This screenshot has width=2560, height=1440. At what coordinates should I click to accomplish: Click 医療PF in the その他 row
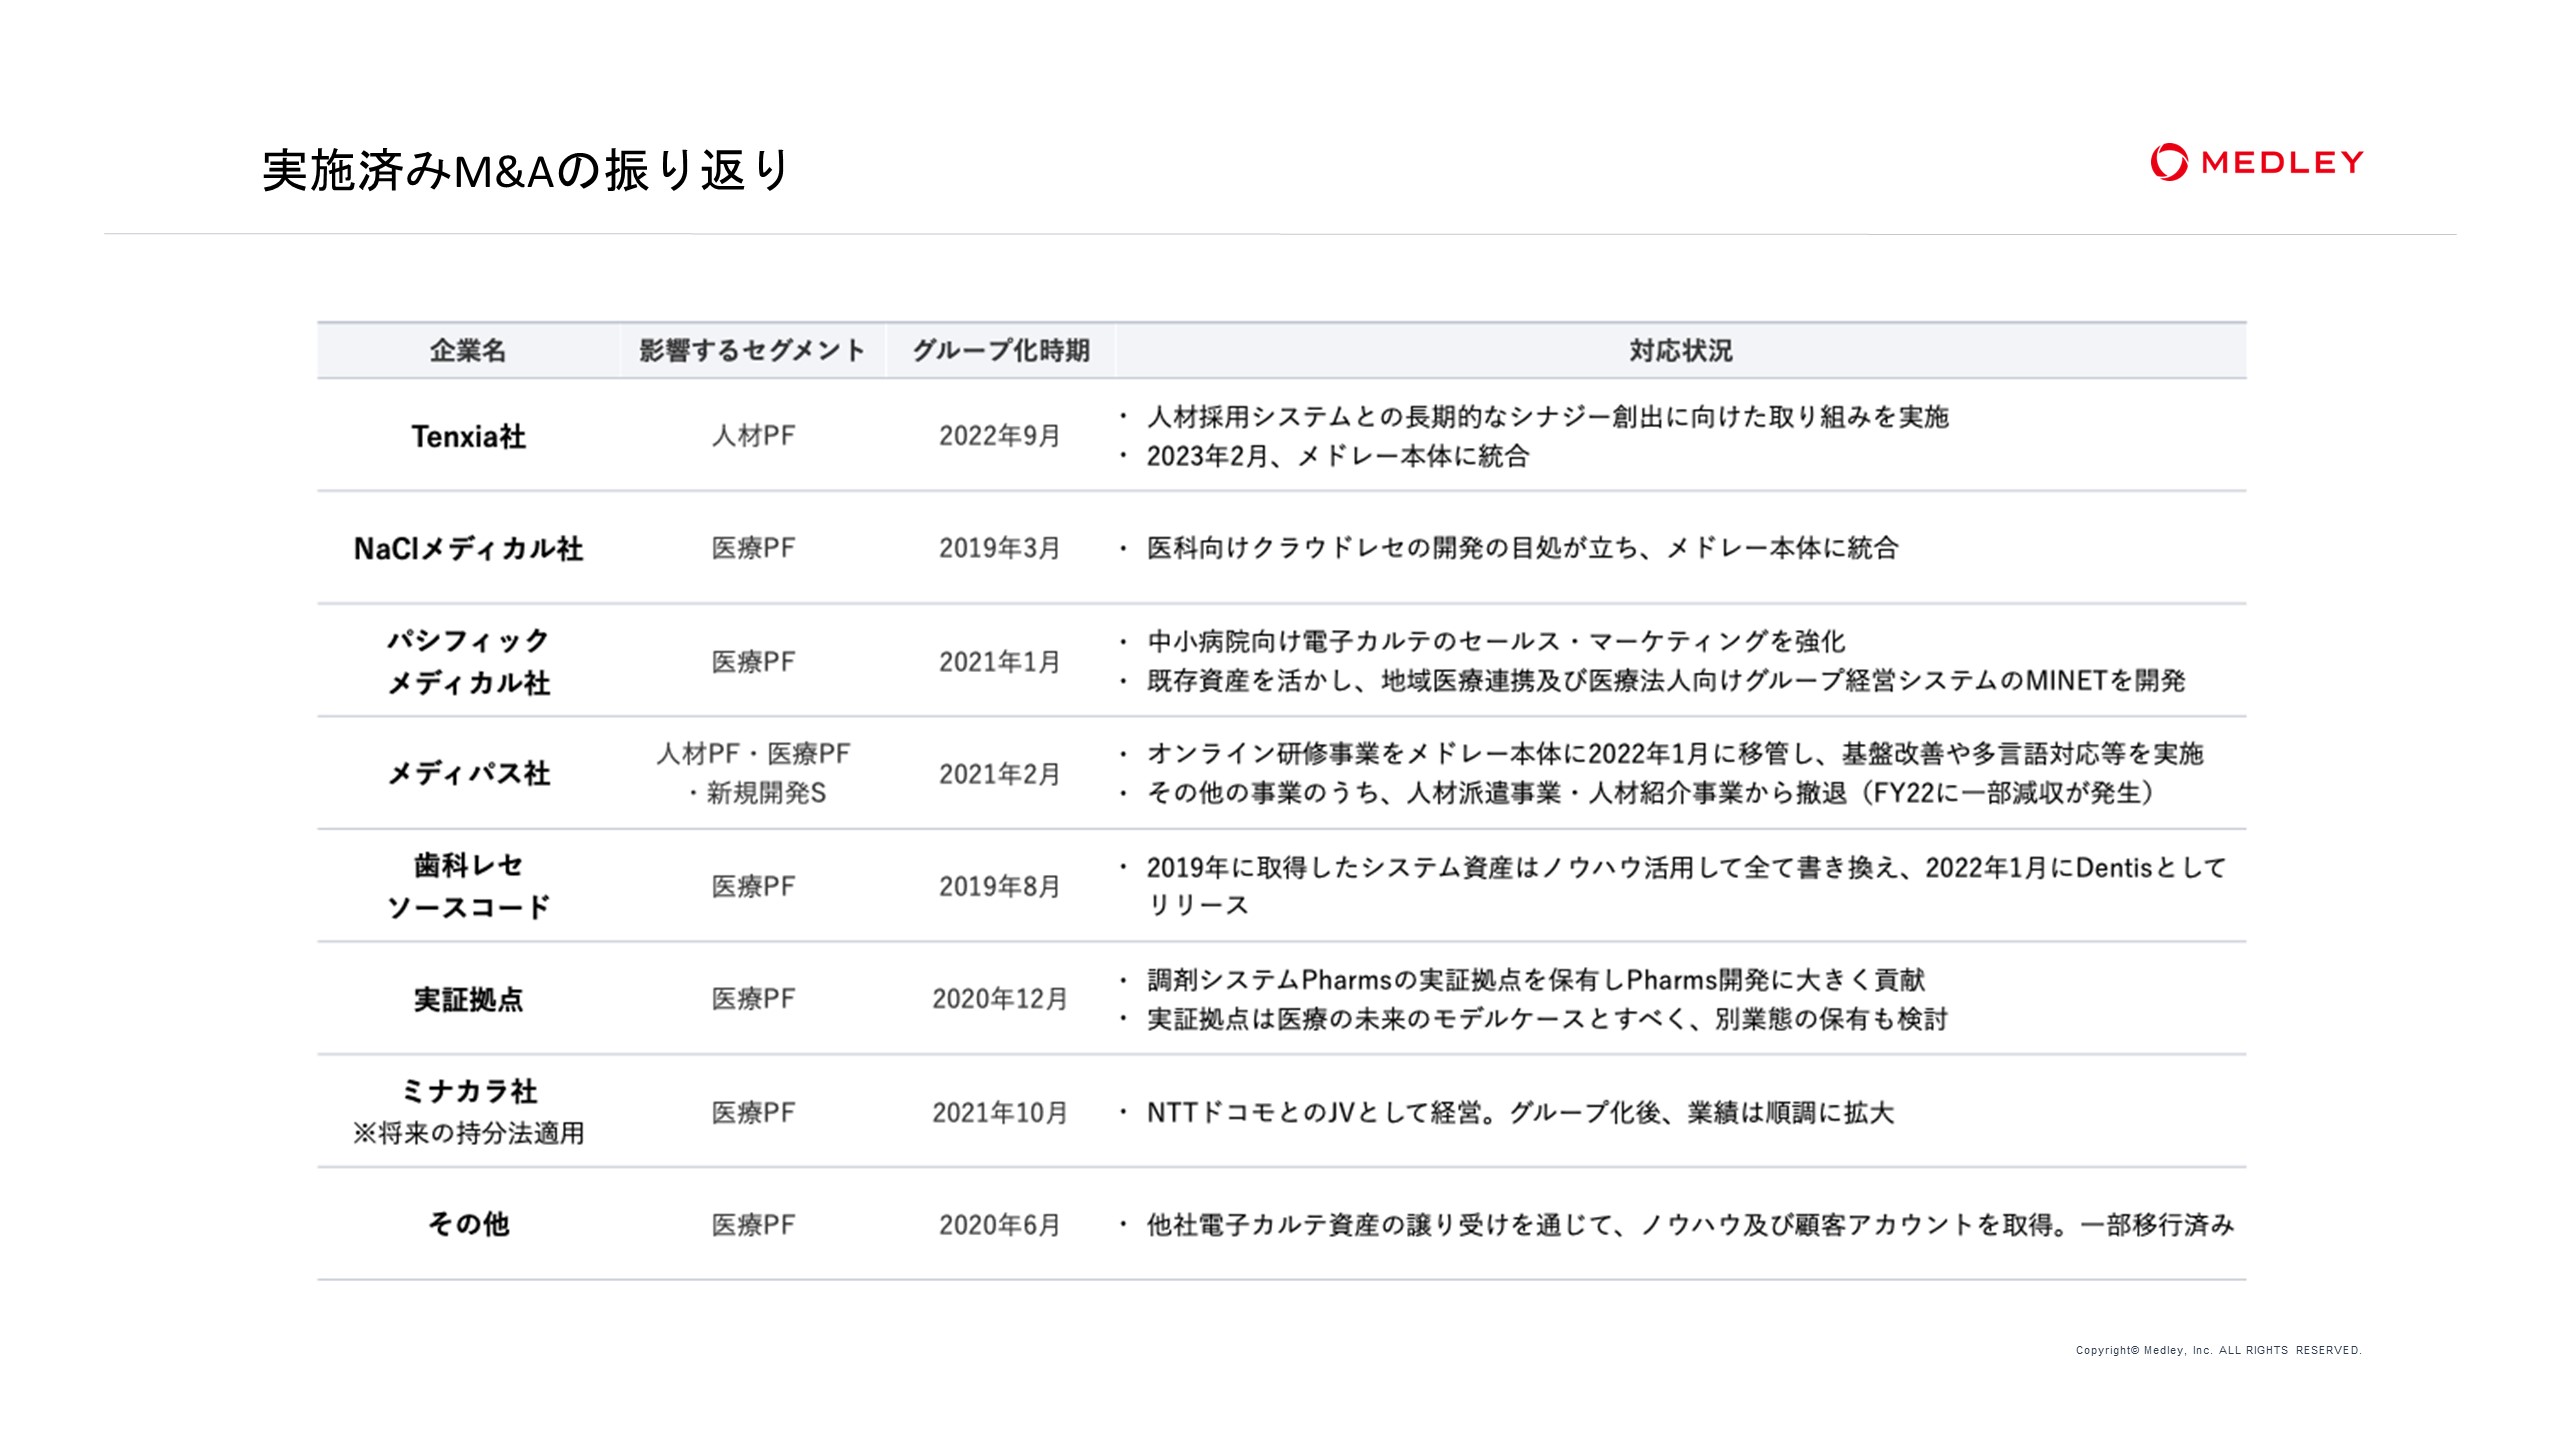pyautogui.click(x=753, y=1224)
